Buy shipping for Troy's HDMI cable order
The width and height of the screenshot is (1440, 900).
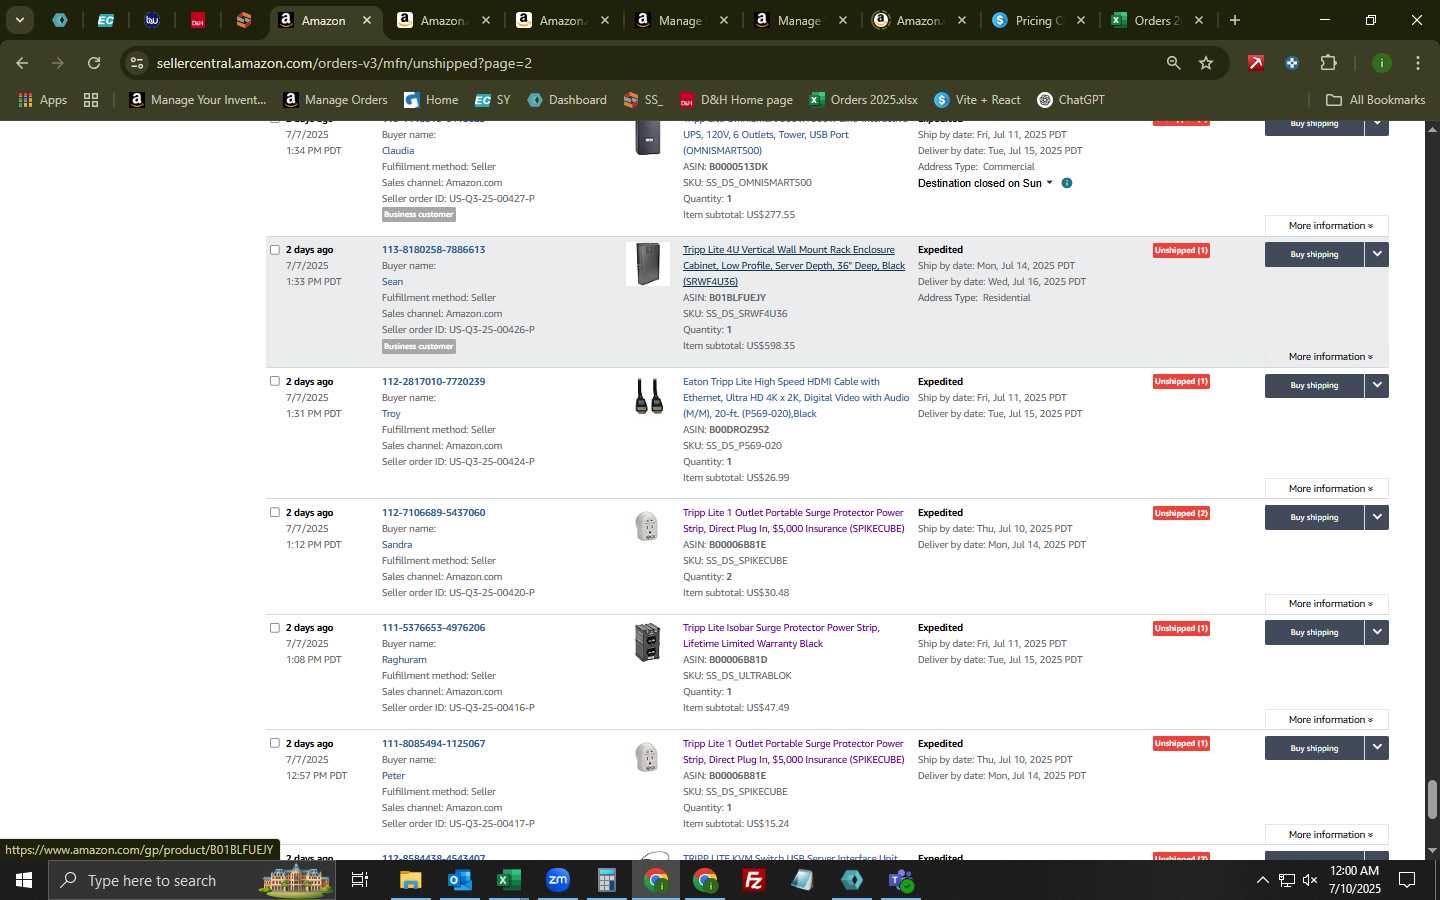click(x=1314, y=385)
